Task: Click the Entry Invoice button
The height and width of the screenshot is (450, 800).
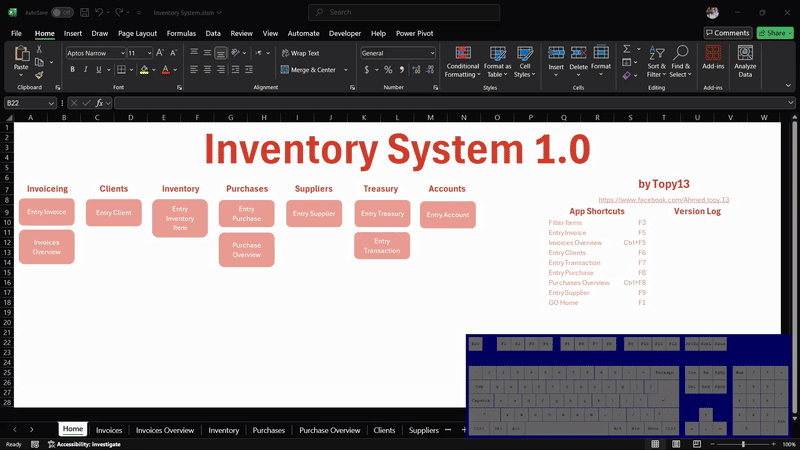Action: (46, 212)
